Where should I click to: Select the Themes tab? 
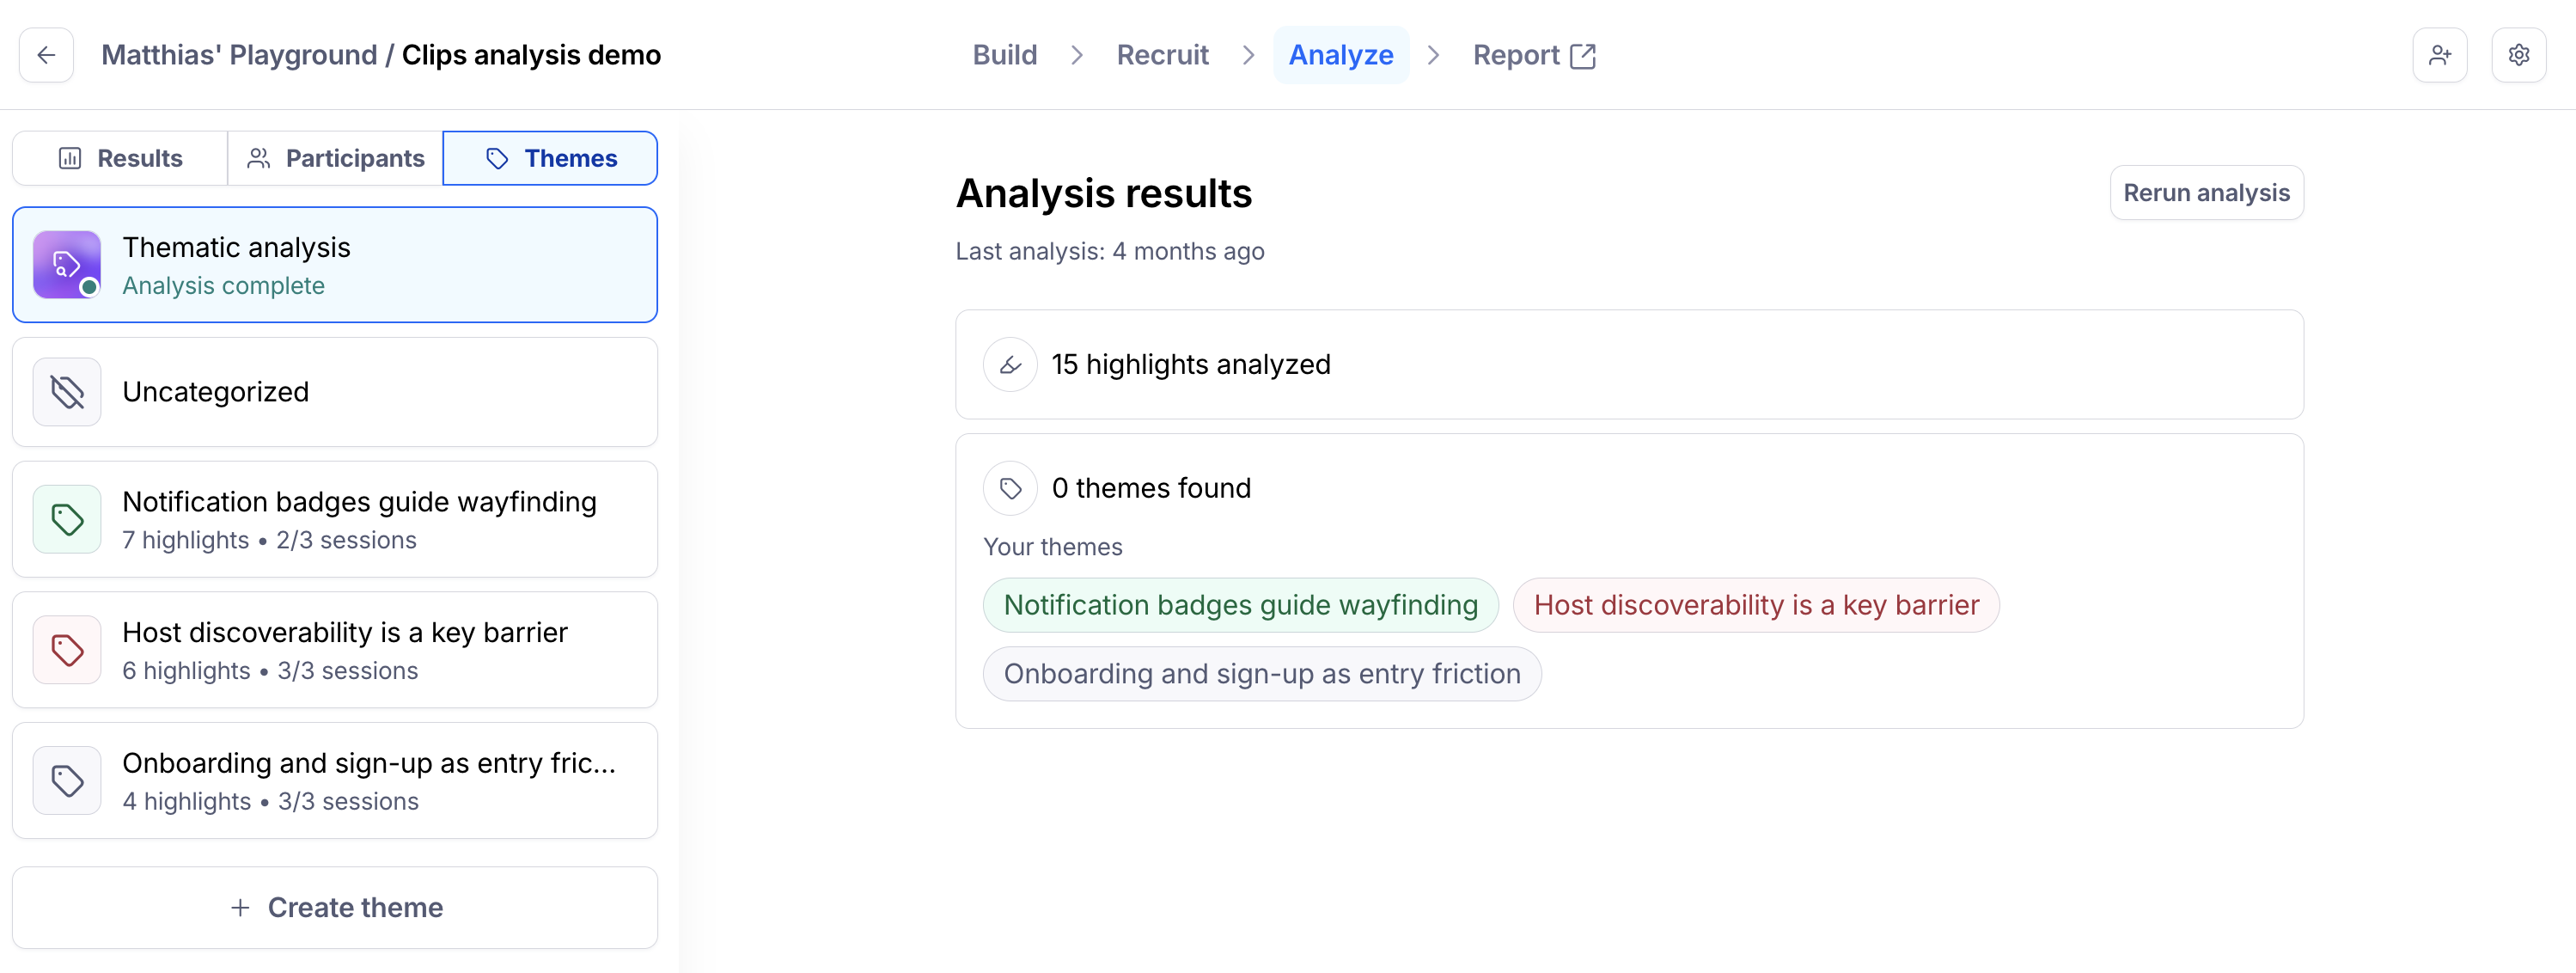pos(550,158)
